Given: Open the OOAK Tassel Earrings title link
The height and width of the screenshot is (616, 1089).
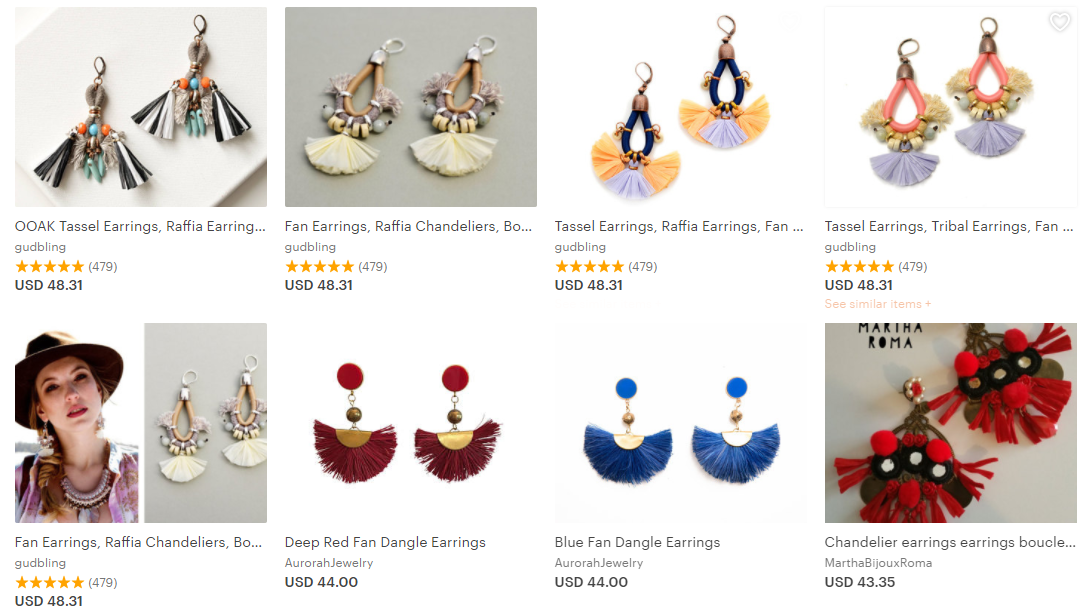Looking at the screenshot, I should click(x=140, y=226).
